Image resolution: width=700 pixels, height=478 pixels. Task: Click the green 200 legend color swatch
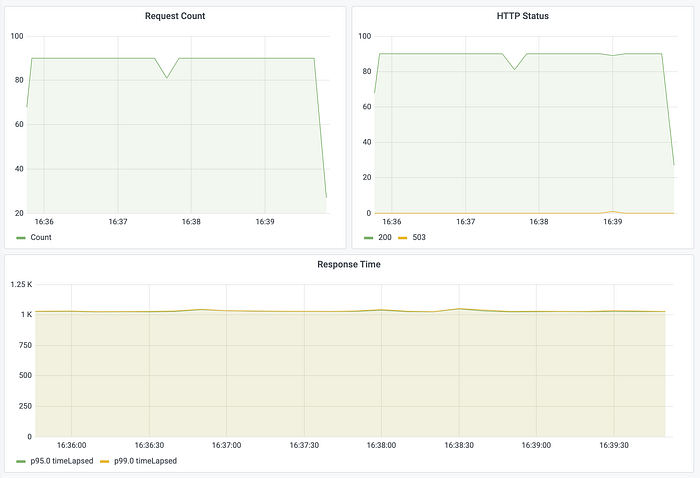[368, 238]
